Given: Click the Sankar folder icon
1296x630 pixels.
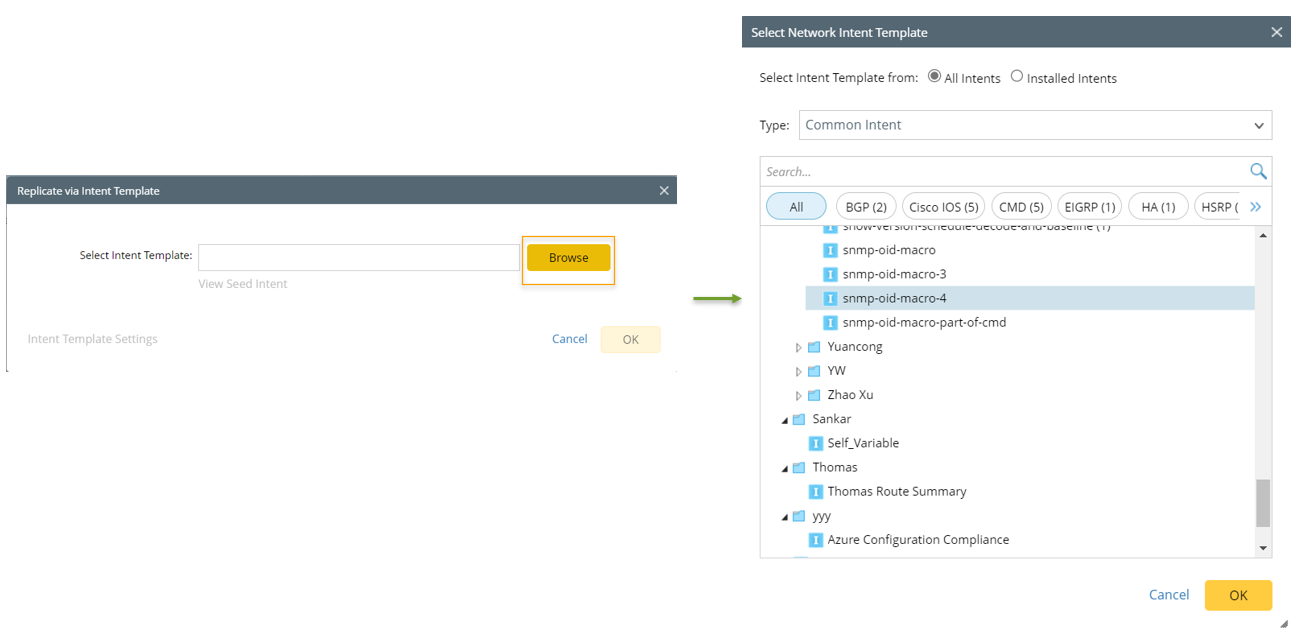Looking at the screenshot, I should pos(799,419).
